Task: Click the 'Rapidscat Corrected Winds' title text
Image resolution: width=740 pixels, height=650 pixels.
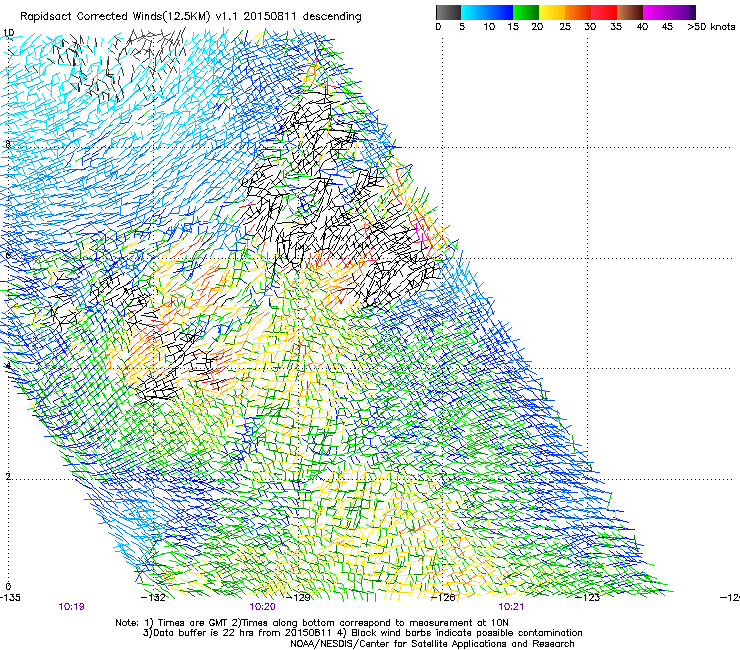Action: [x=92, y=17]
